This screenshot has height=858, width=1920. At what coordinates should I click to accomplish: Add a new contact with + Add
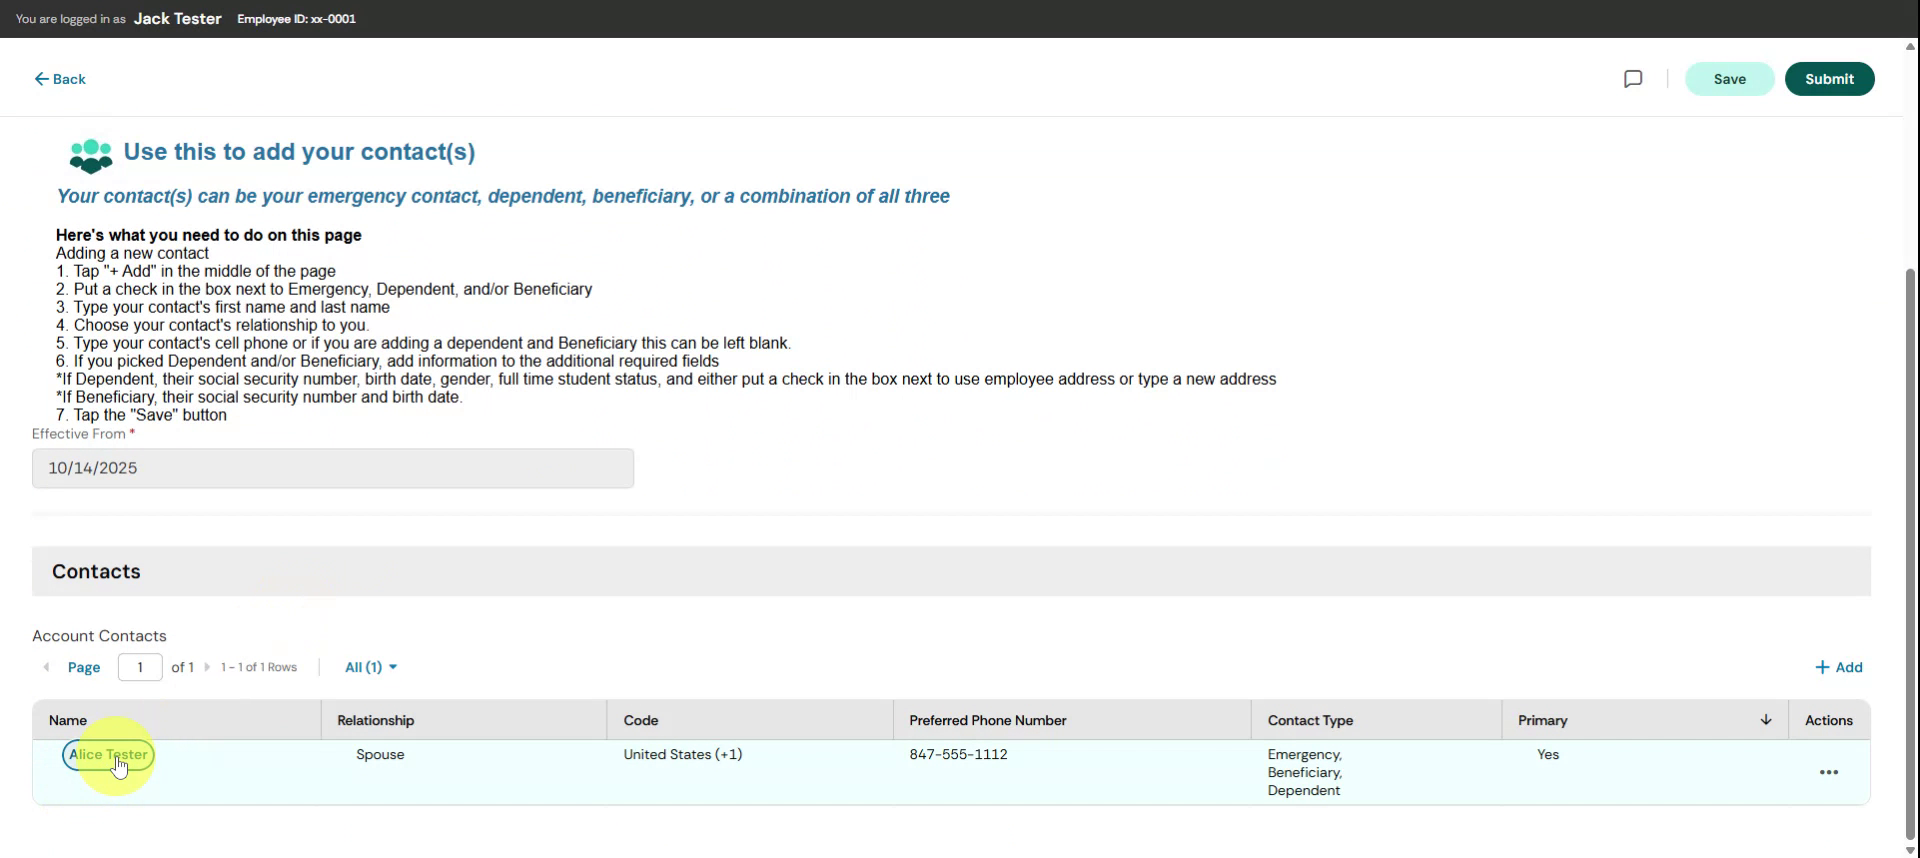pos(1838,667)
